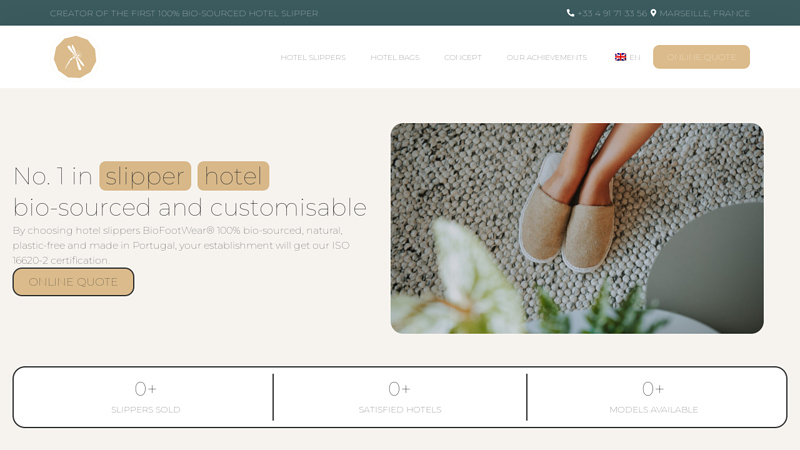Click the top banner bio-sourced slipper tagline

point(184,13)
